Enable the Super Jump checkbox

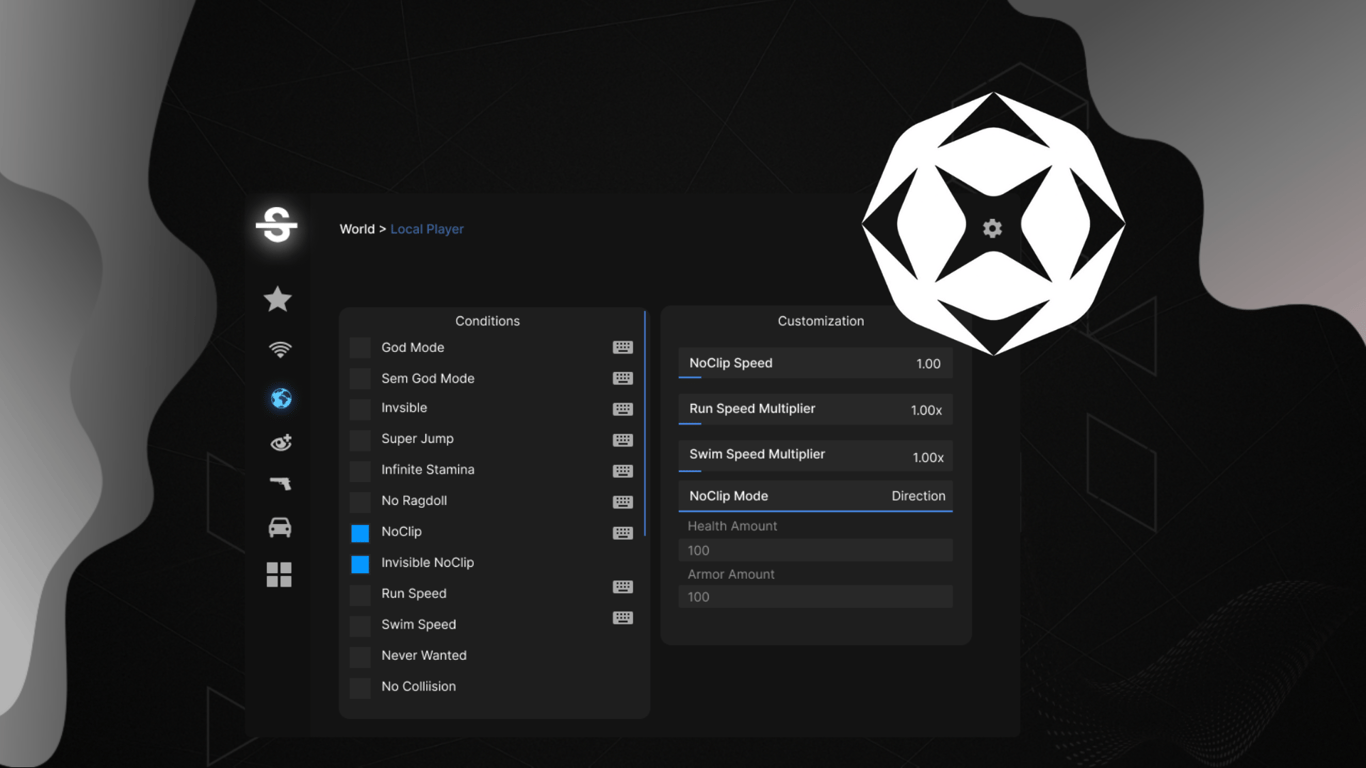tap(360, 440)
